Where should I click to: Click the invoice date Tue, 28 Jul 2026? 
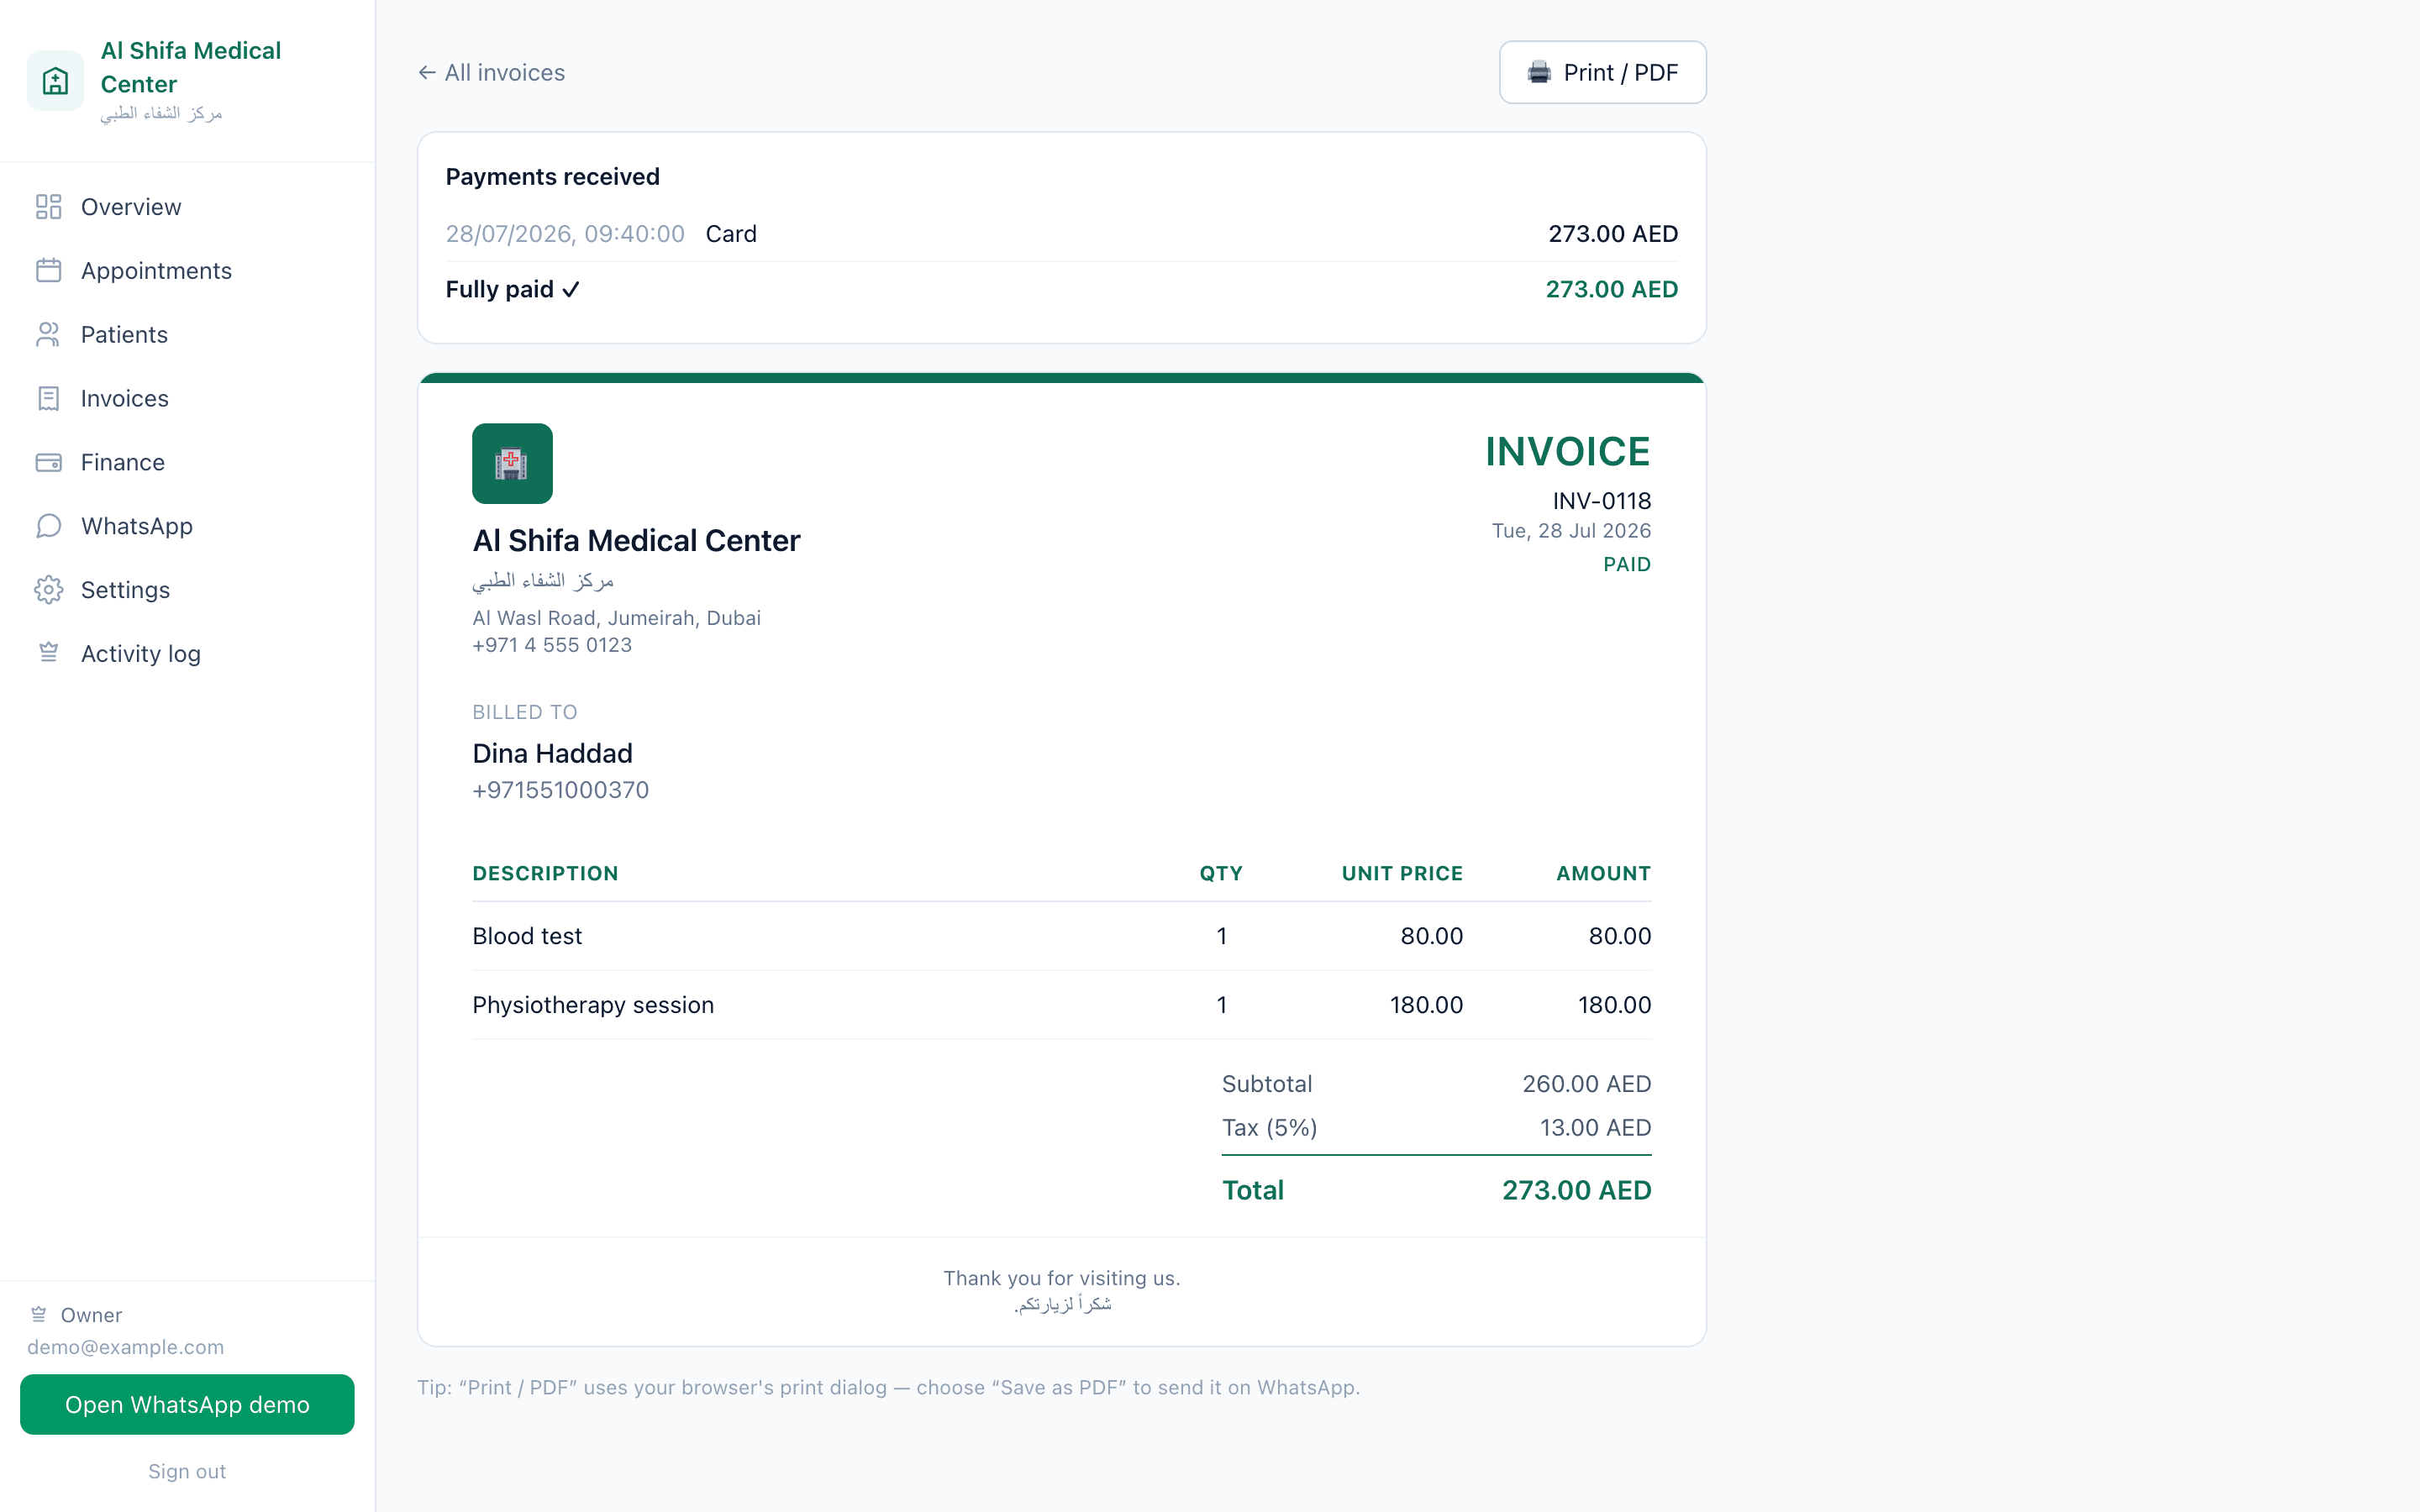click(1571, 531)
